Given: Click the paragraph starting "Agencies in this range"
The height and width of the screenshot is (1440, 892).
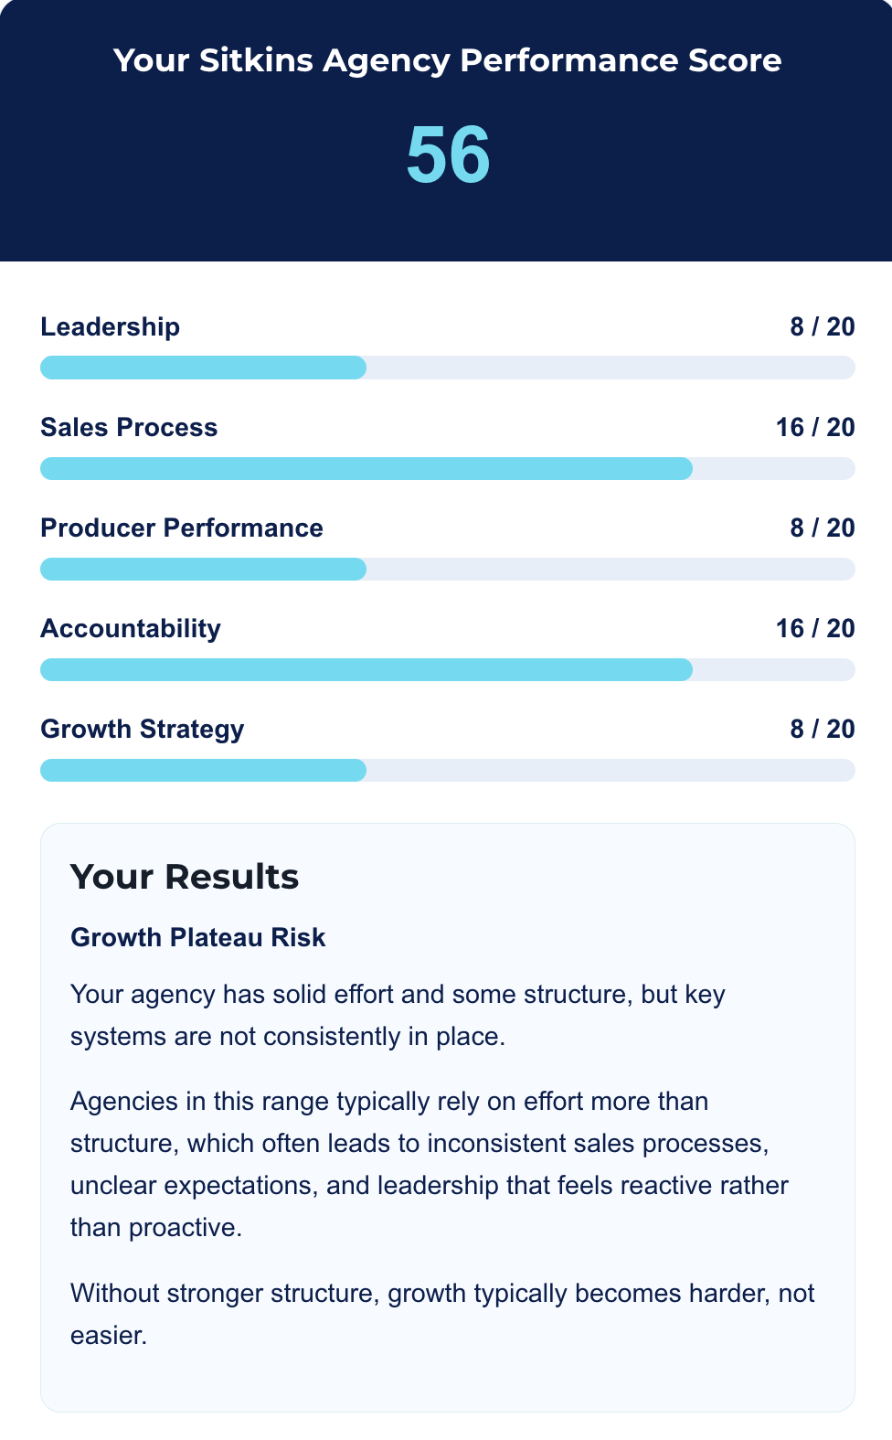Looking at the screenshot, I should [430, 1164].
